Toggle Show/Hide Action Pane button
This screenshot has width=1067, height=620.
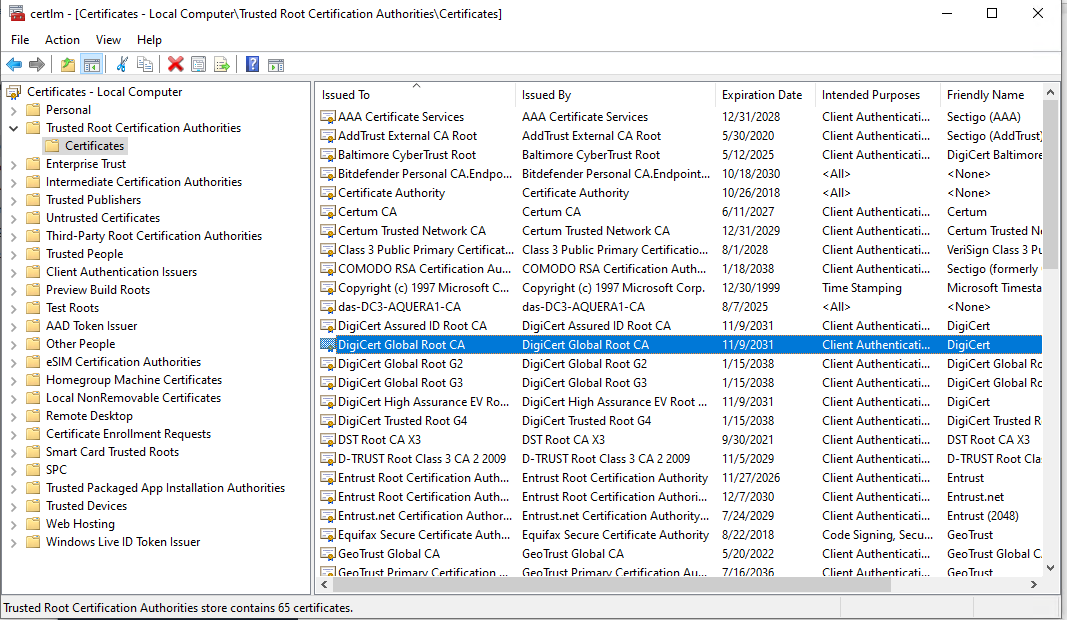coord(276,64)
